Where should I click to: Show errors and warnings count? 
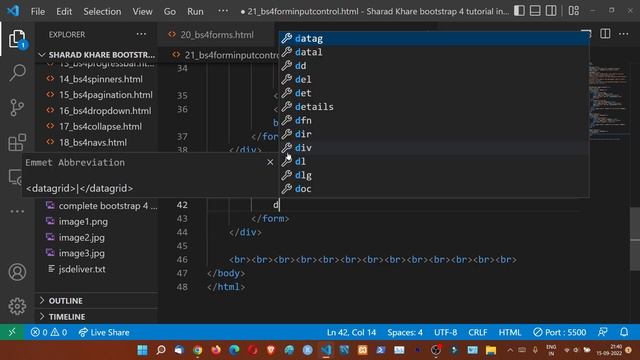pyautogui.click(x=49, y=332)
